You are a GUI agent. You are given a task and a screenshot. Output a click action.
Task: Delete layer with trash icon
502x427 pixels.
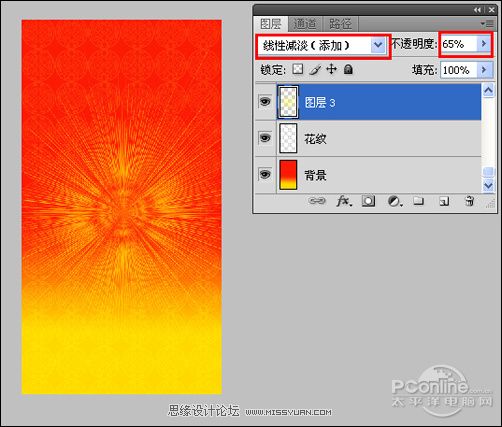click(470, 201)
